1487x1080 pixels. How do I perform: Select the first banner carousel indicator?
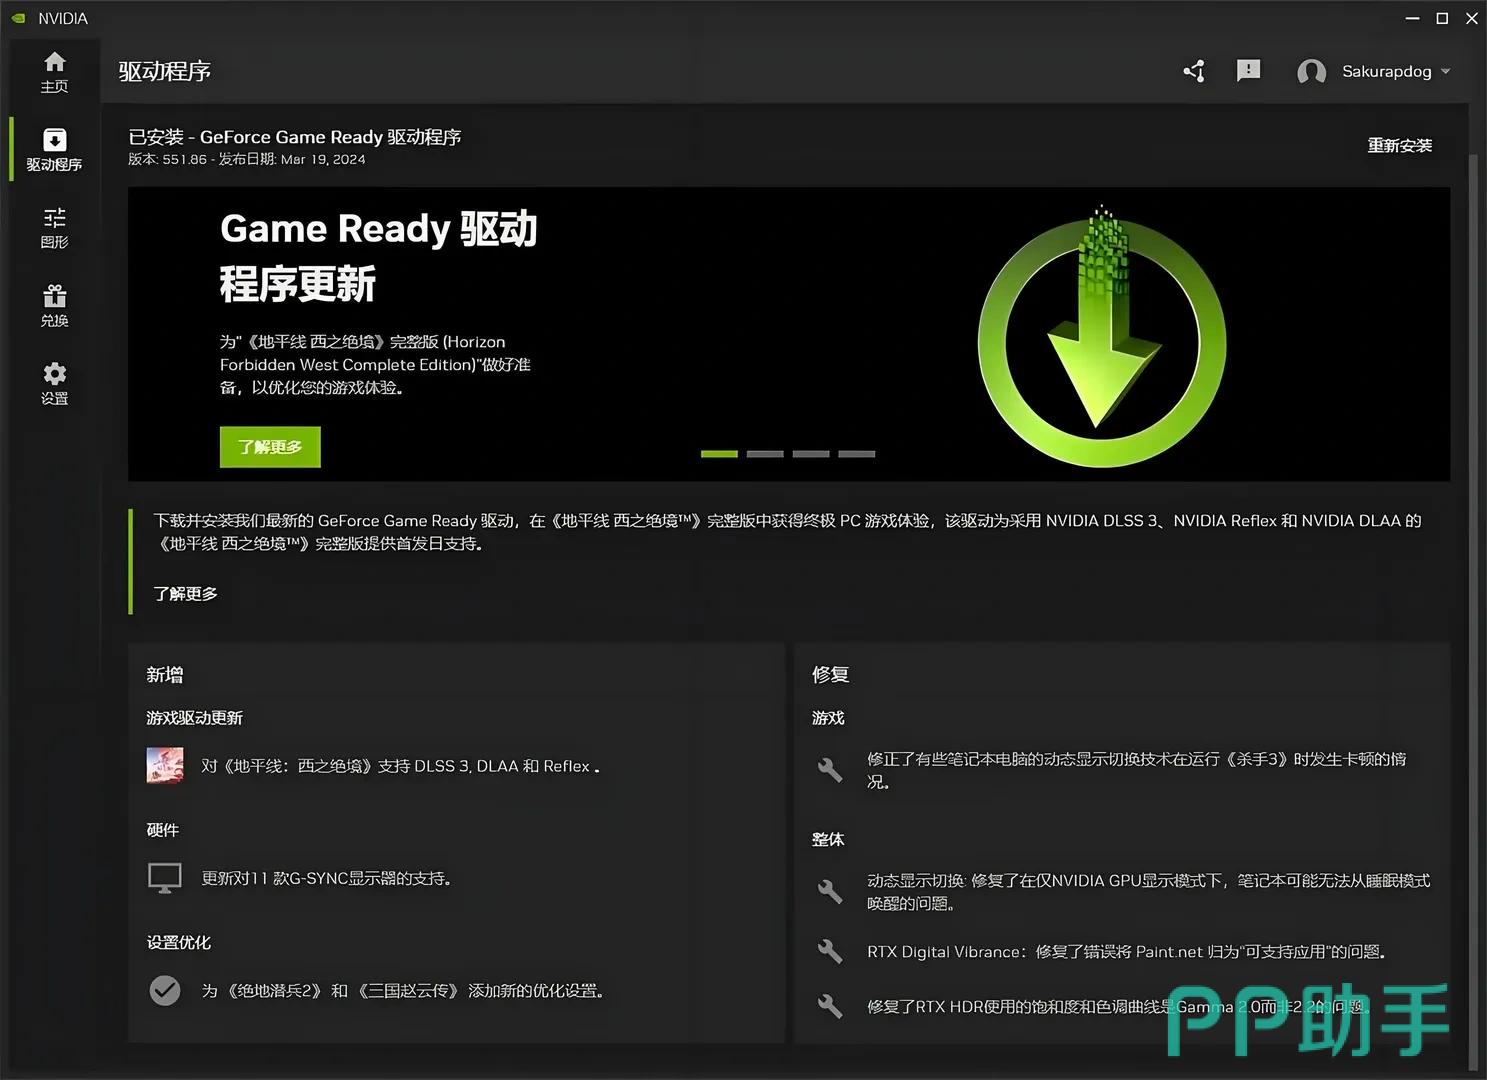(x=719, y=454)
